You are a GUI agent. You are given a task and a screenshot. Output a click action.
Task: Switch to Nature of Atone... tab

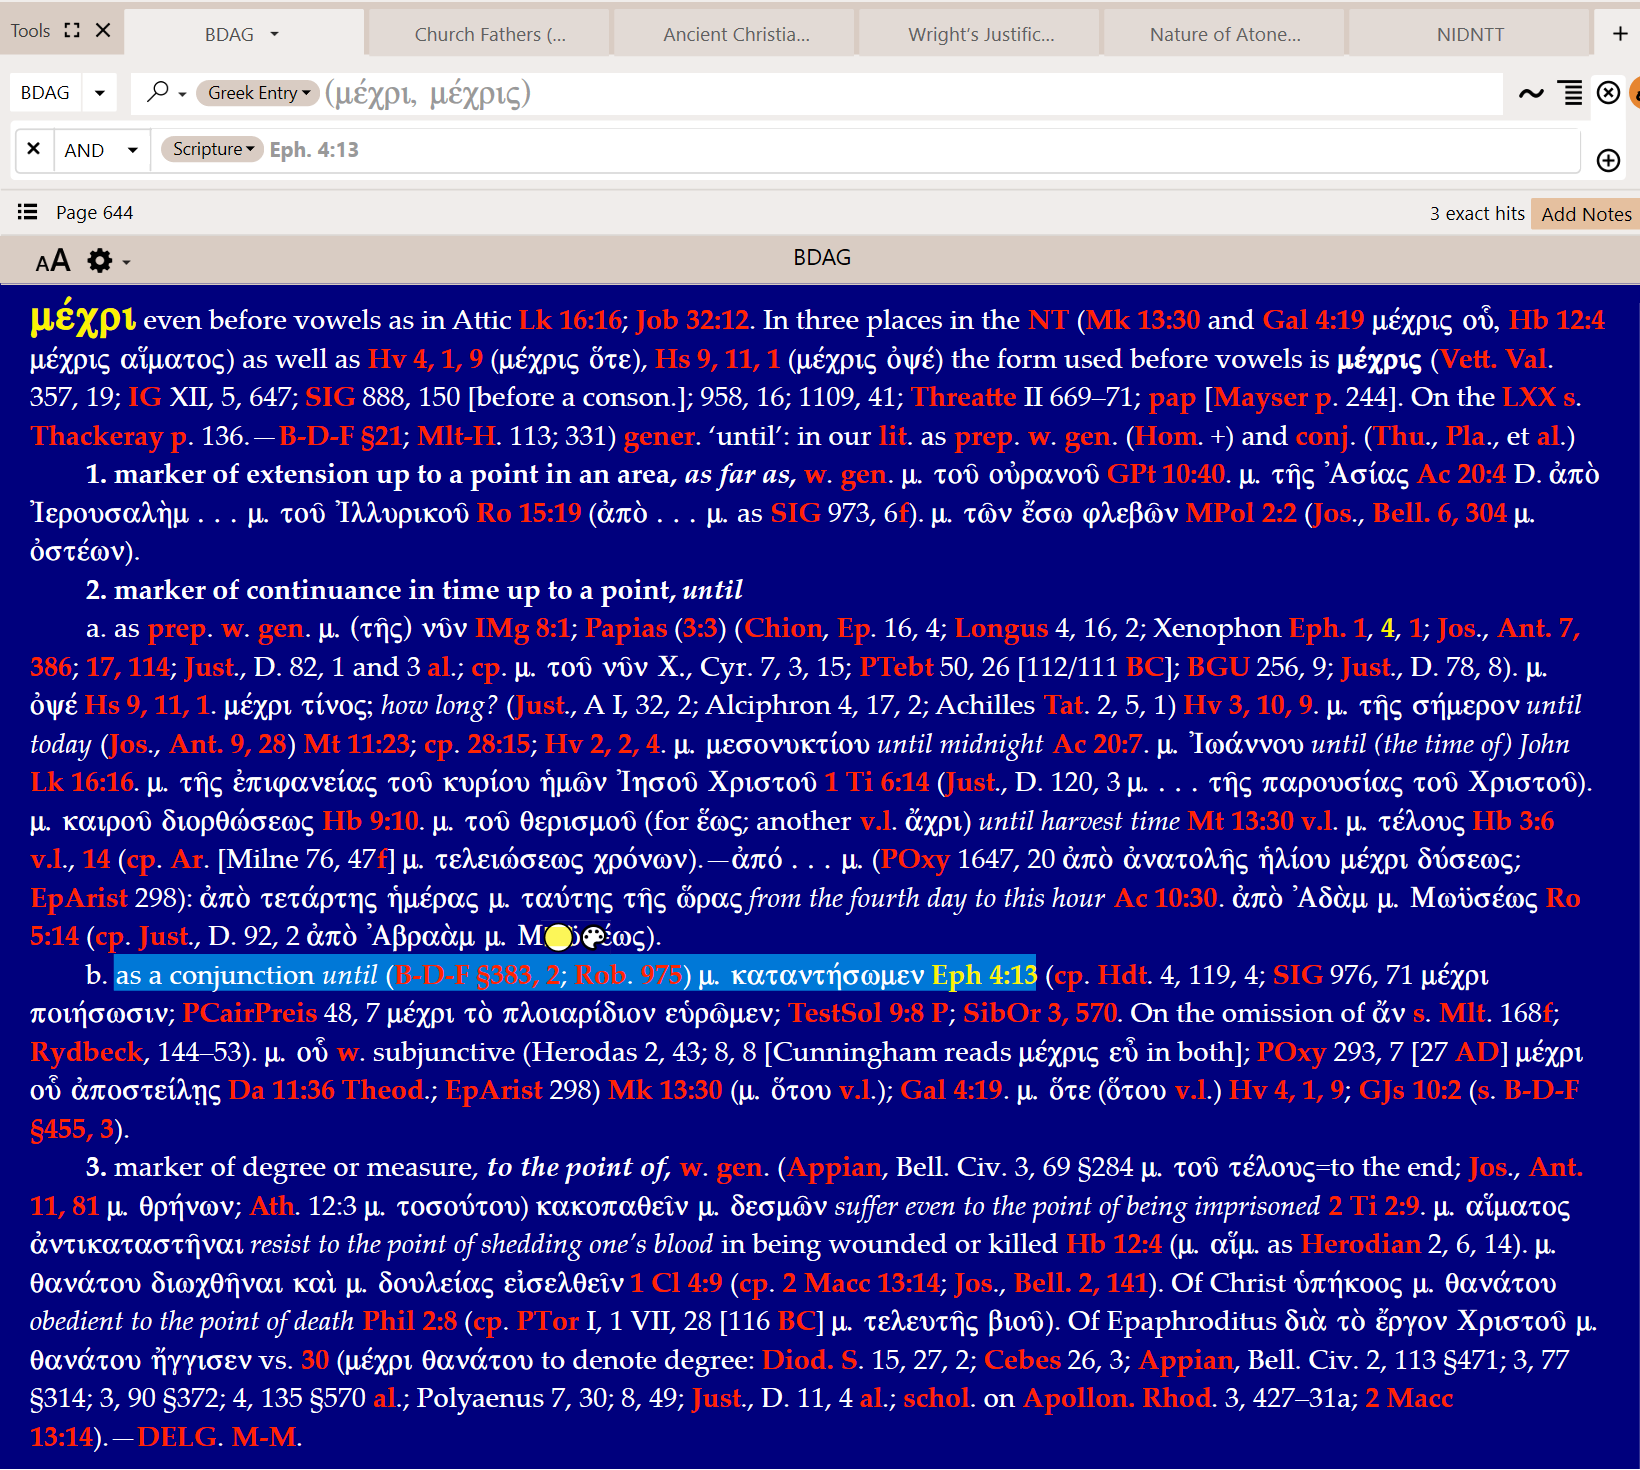pos(1225,34)
